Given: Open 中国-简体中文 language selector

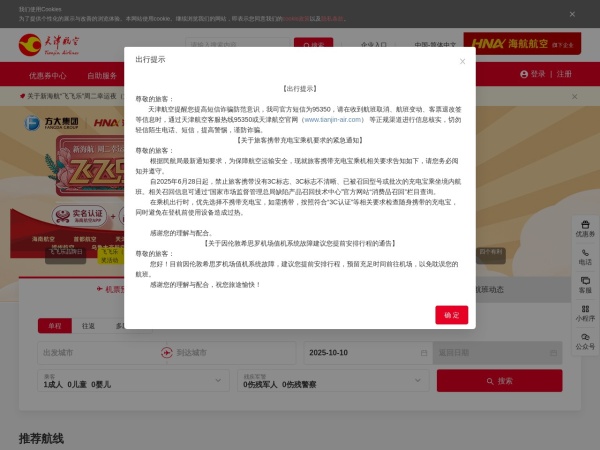Looking at the screenshot, I should [435, 44].
